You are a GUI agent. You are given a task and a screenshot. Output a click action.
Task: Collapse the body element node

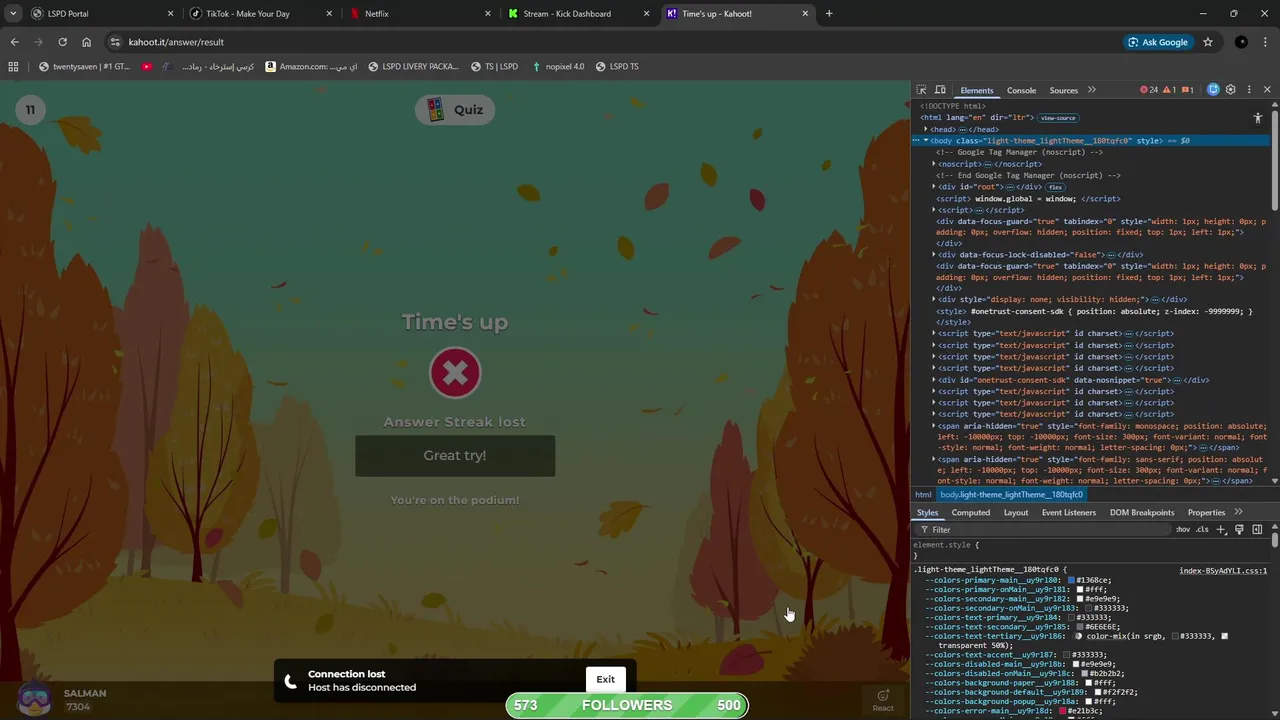926,141
